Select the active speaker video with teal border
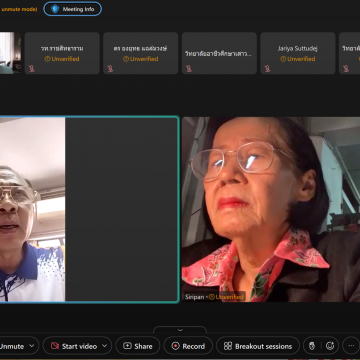Image resolution: width=360 pixels, height=360 pixels. (x=89, y=209)
